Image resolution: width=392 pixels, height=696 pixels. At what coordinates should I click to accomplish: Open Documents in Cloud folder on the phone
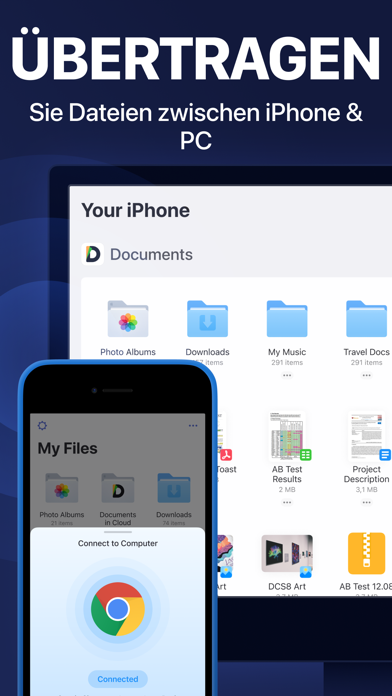tap(118, 488)
